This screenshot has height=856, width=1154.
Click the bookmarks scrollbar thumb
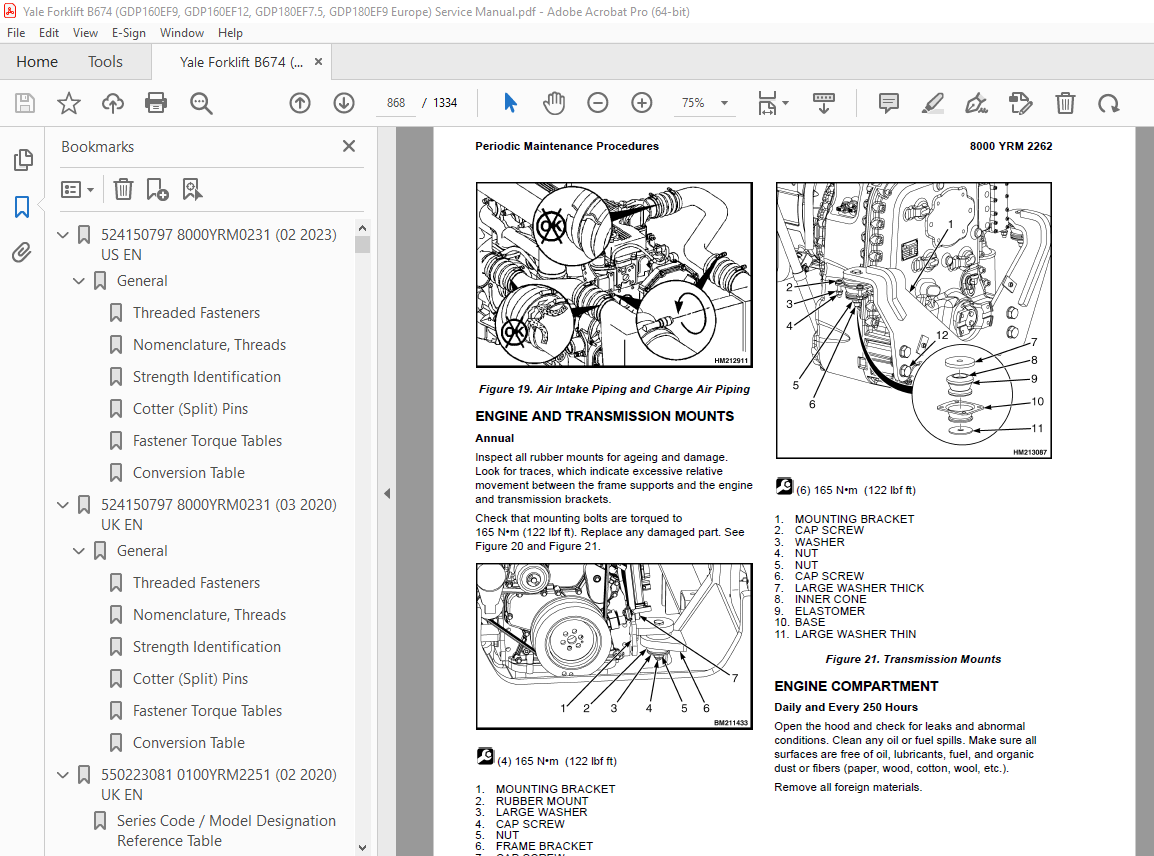pos(362,244)
